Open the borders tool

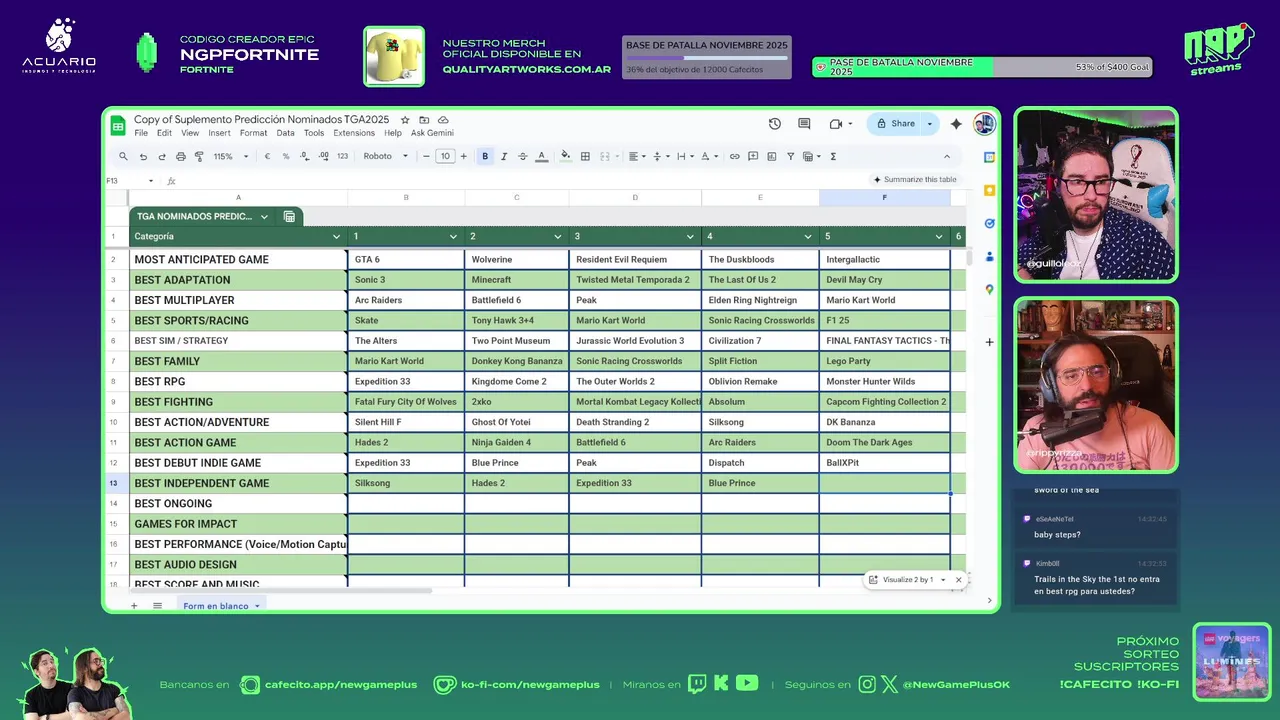tap(585, 156)
